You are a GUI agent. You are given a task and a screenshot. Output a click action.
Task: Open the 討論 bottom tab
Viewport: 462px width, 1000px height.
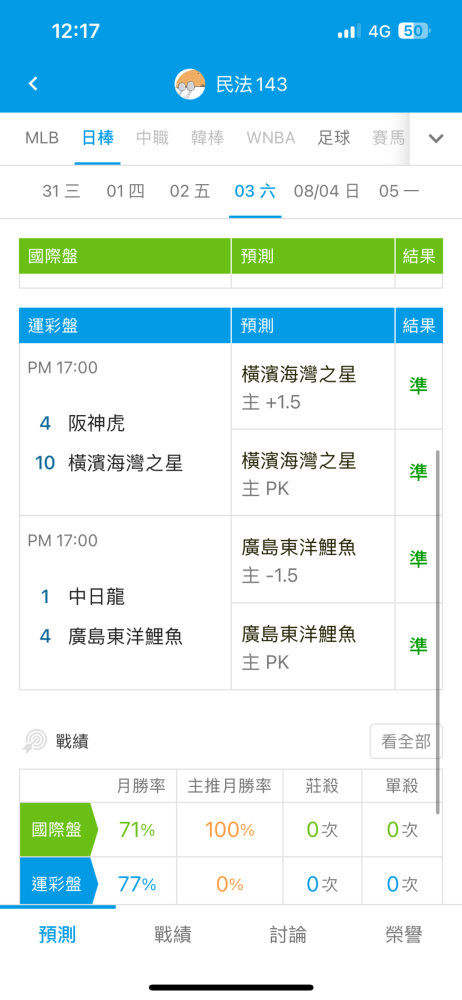[288, 935]
